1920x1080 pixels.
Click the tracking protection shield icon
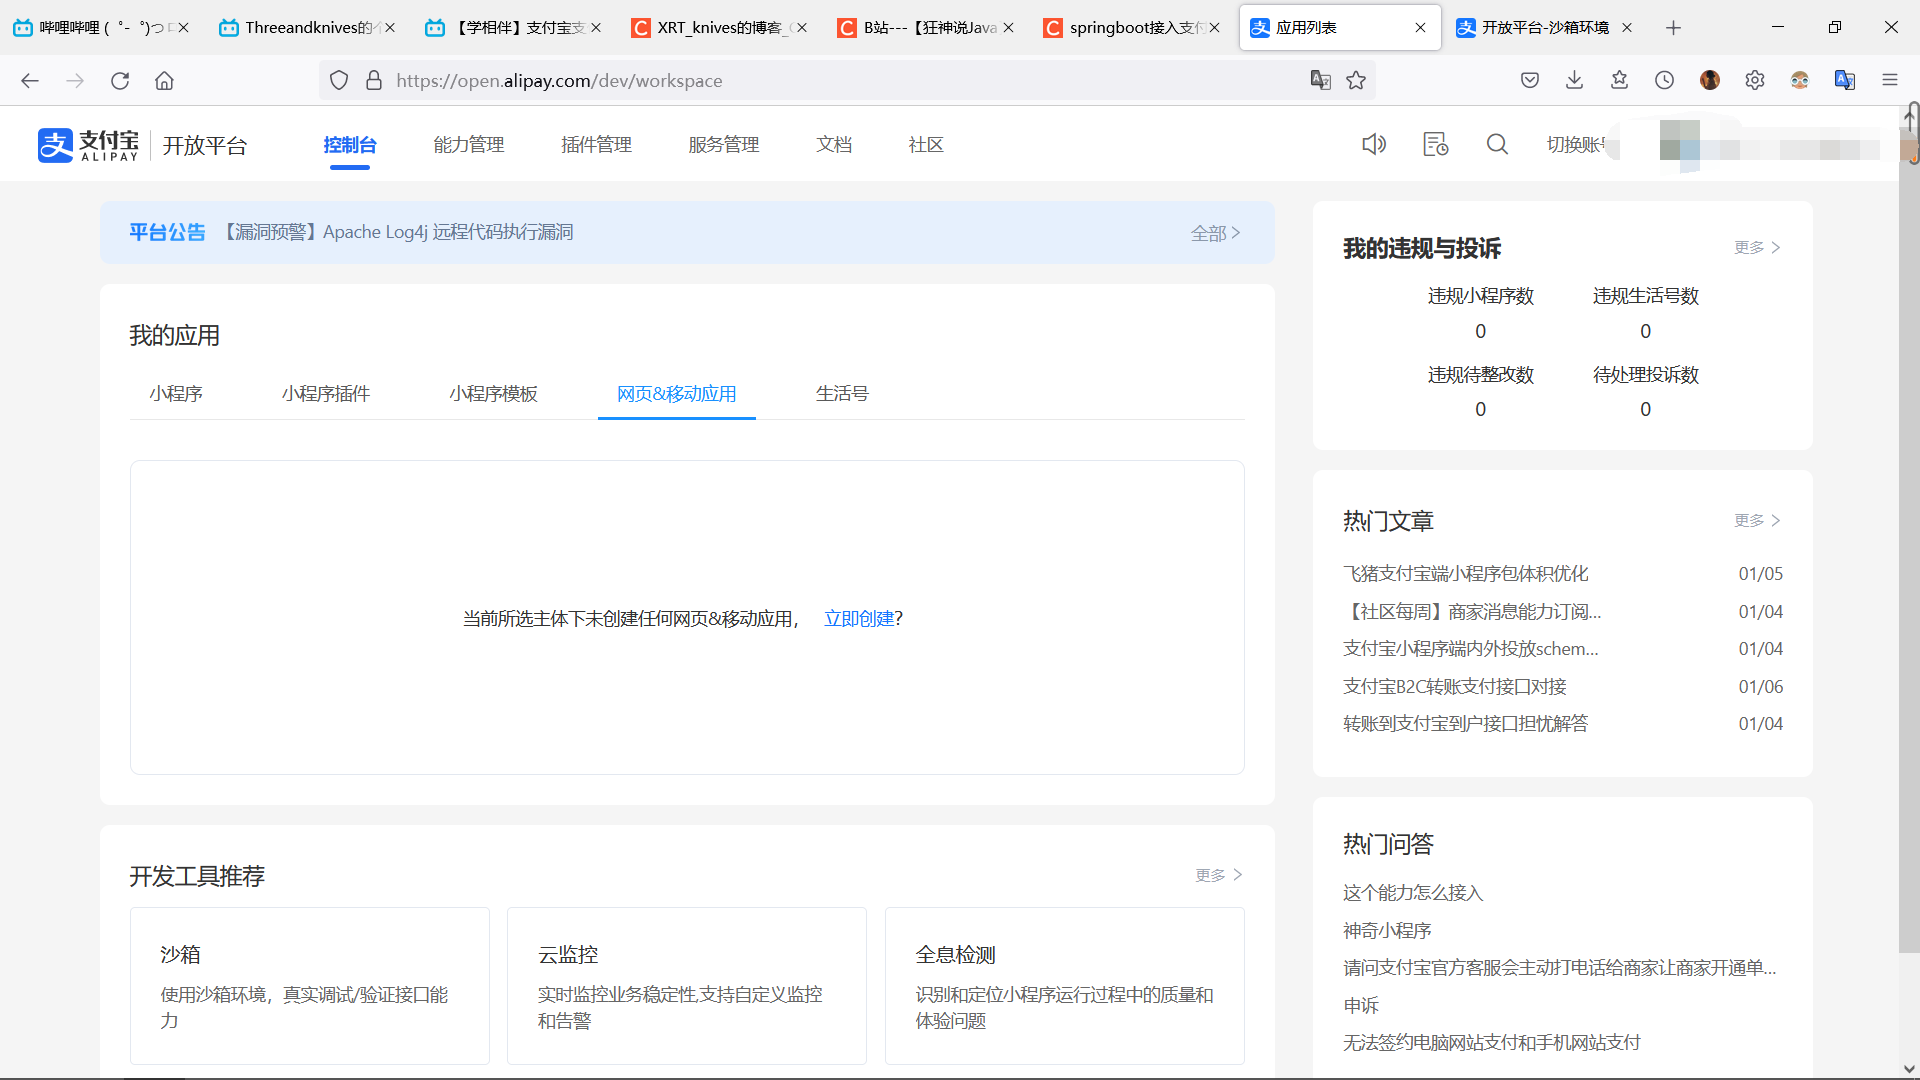point(339,80)
